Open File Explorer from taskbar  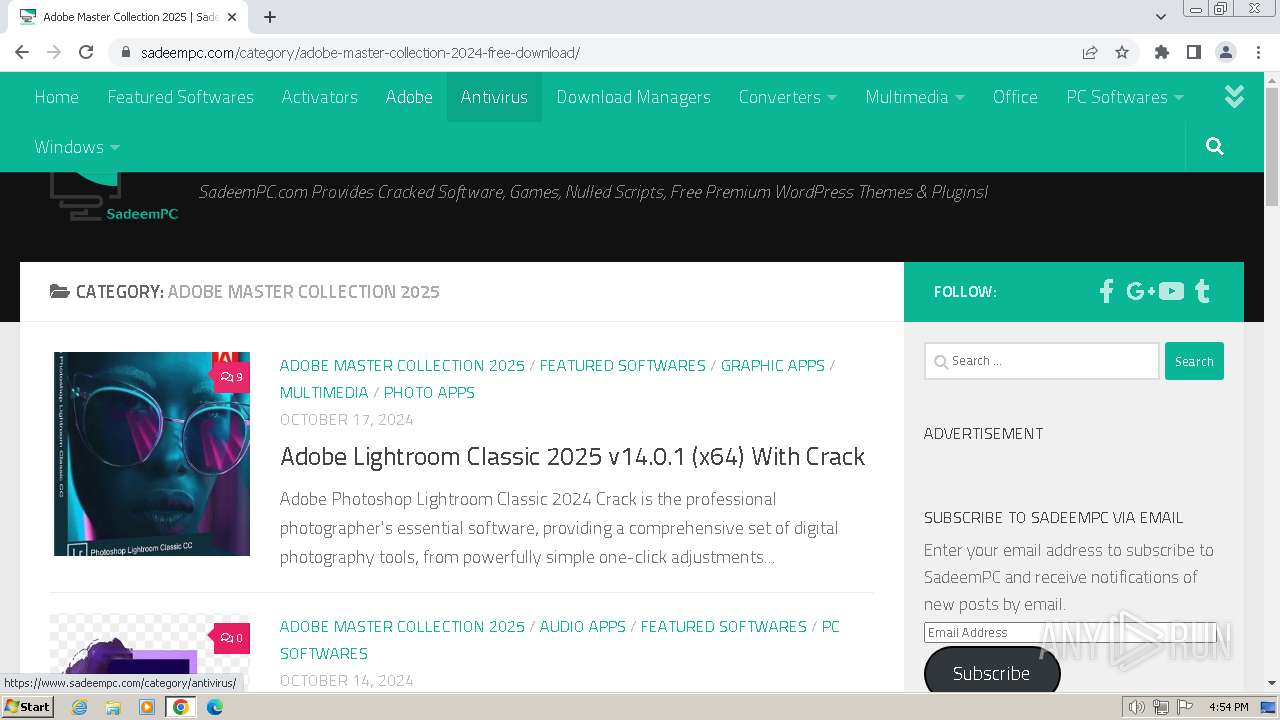113,707
